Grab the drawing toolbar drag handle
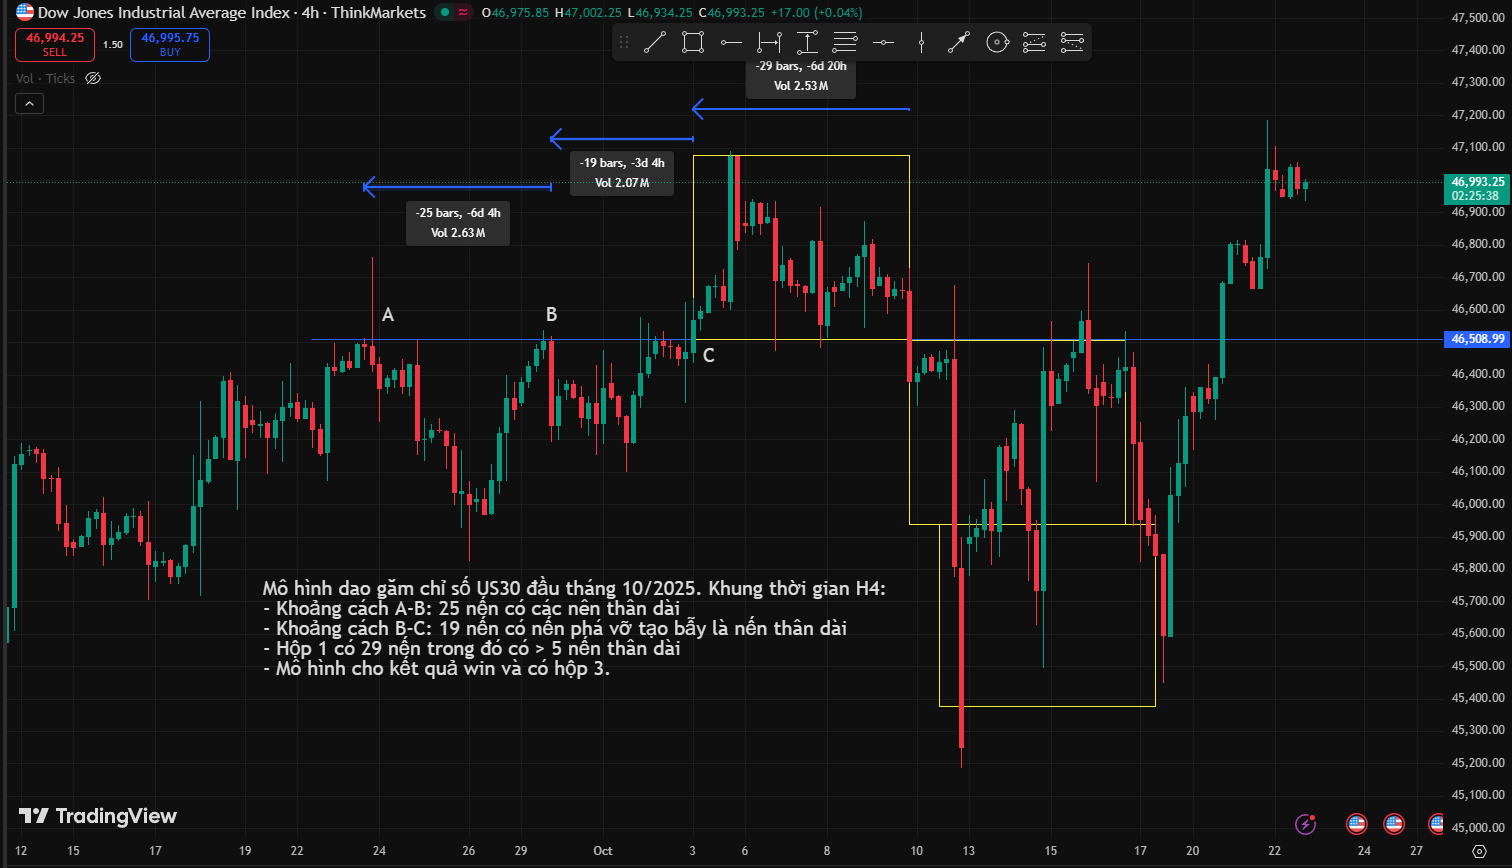1512x868 pixels. coord(624,42)
